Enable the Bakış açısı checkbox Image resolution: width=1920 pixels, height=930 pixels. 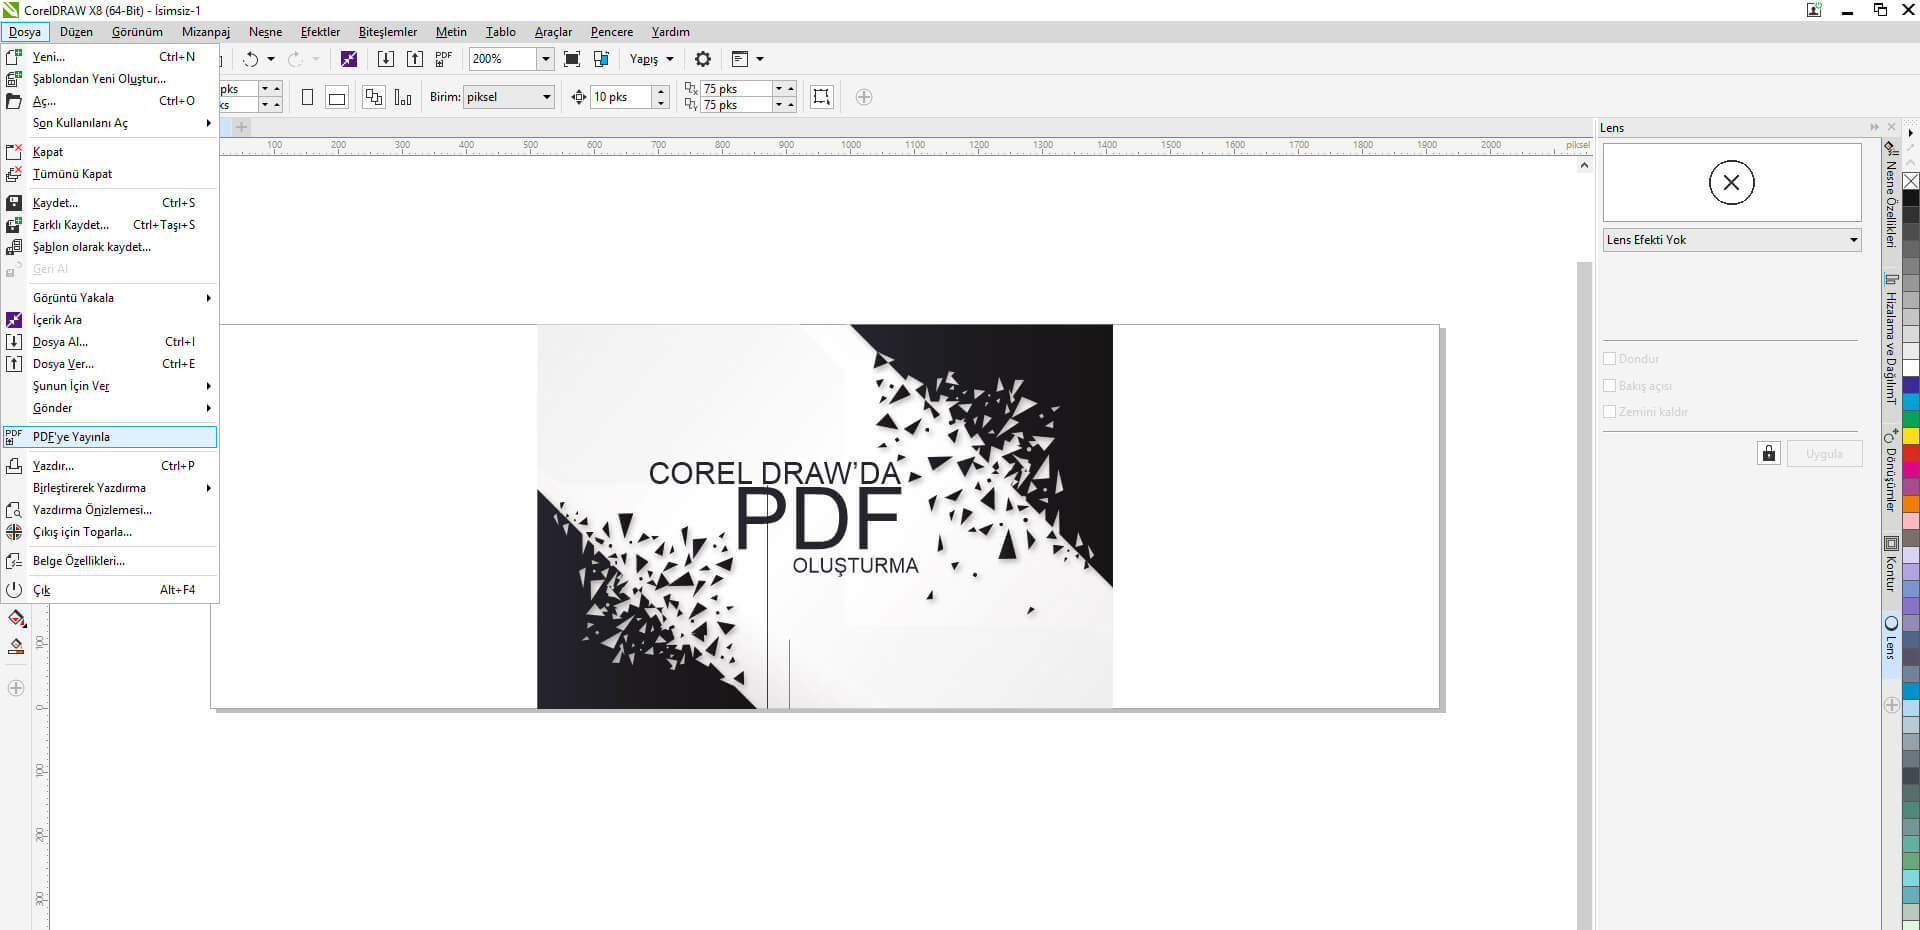[1609, 385]
